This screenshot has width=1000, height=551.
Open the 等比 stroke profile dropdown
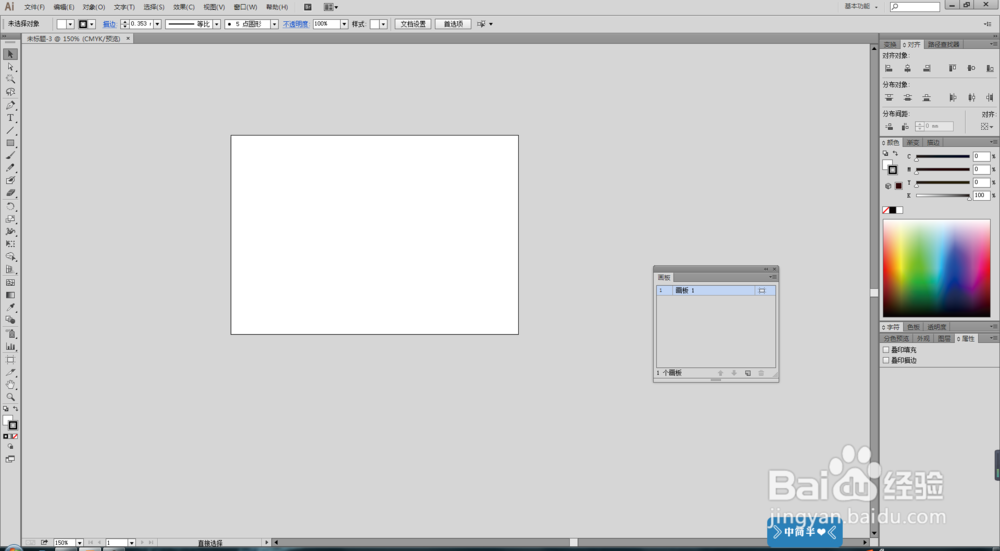[x=216, y=24]
